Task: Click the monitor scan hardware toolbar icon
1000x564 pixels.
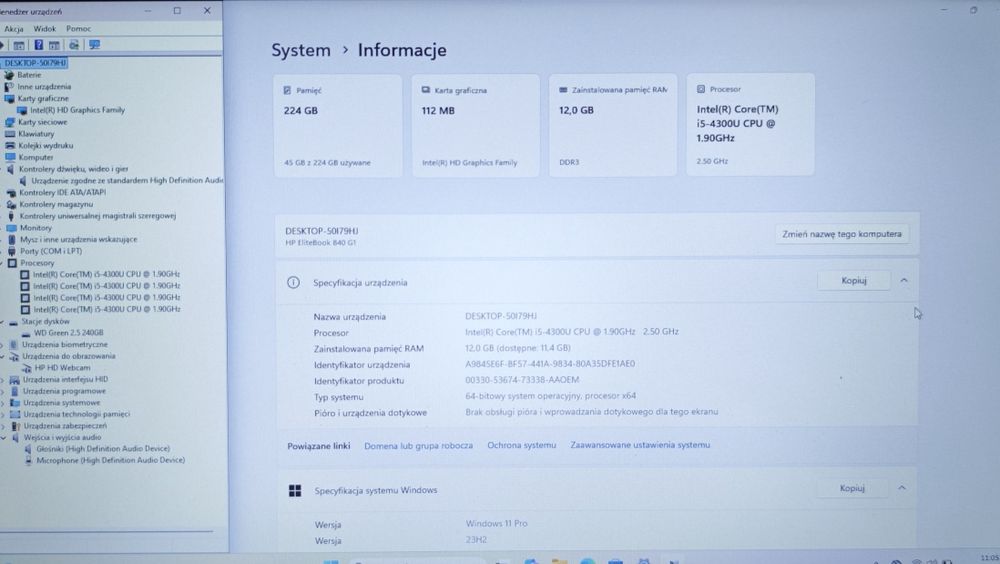Action: (94, 45)
